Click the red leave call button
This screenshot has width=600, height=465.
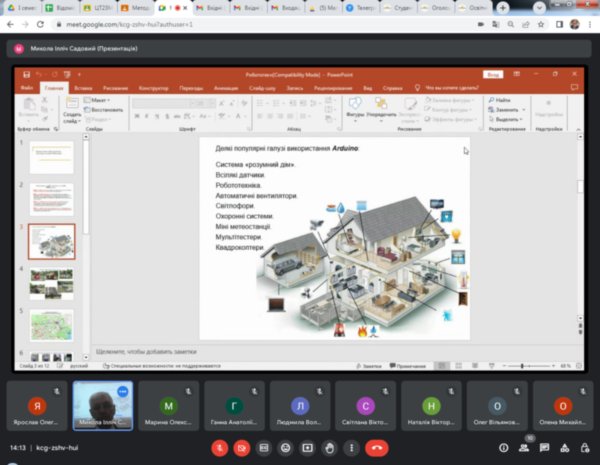377,449
